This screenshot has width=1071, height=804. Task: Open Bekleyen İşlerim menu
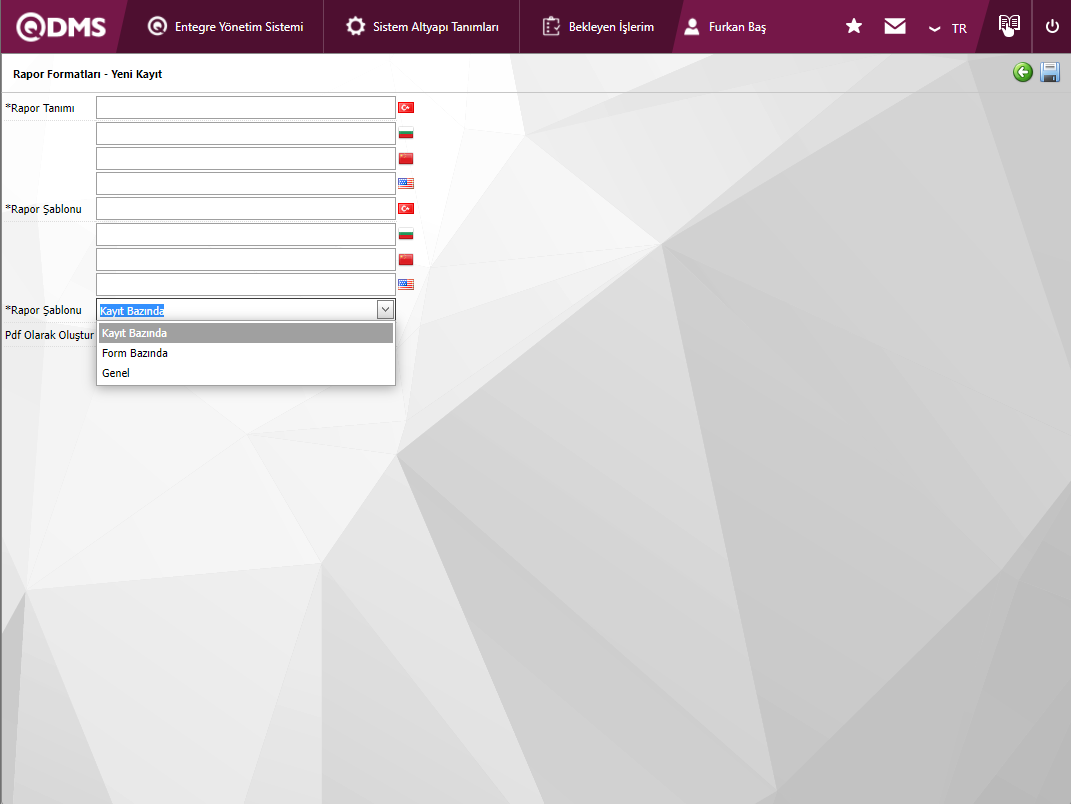pyautogui.click(x=598, y=27)
